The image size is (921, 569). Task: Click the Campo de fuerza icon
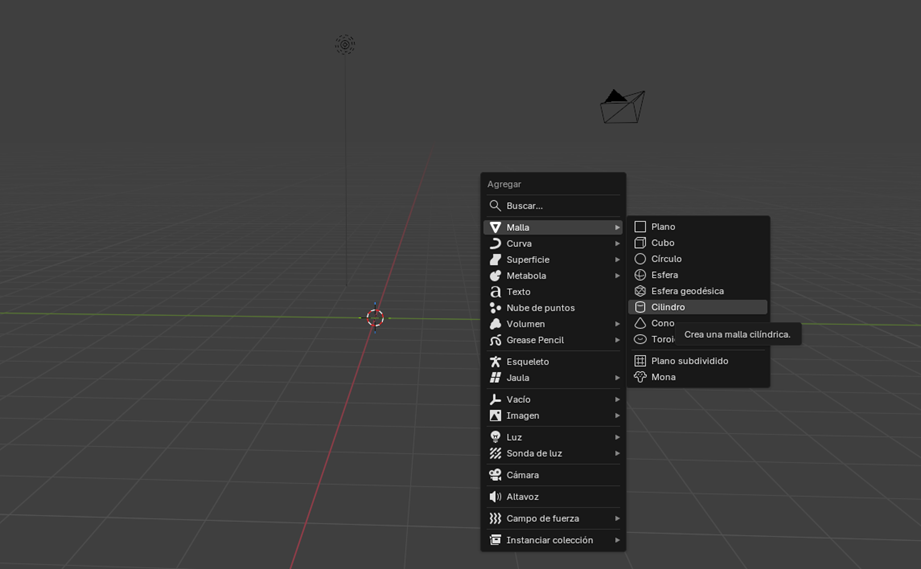[x=495, y=519]
